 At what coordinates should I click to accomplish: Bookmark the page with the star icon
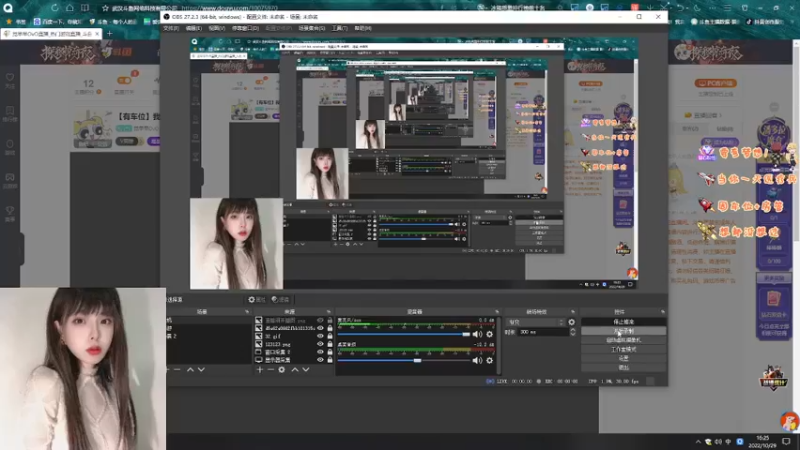click(x=105, y=8)
